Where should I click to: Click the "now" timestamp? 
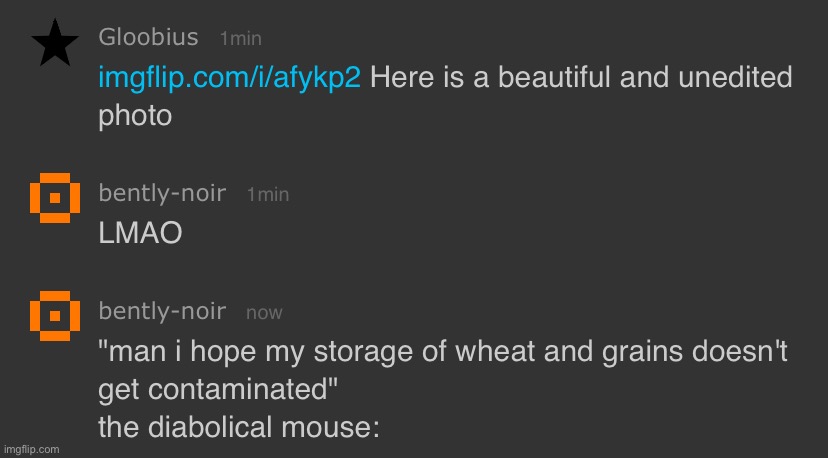[x=264, y=312]
